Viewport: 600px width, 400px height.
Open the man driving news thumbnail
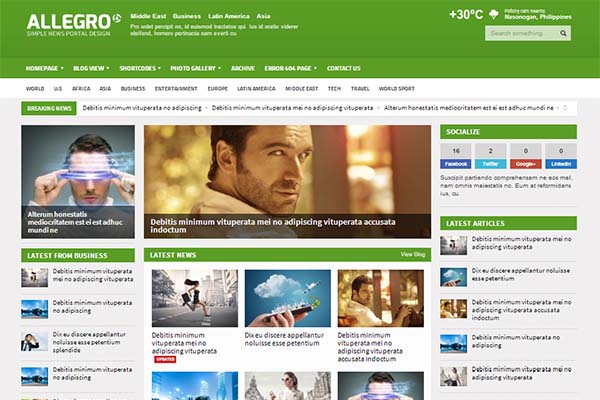381,298
